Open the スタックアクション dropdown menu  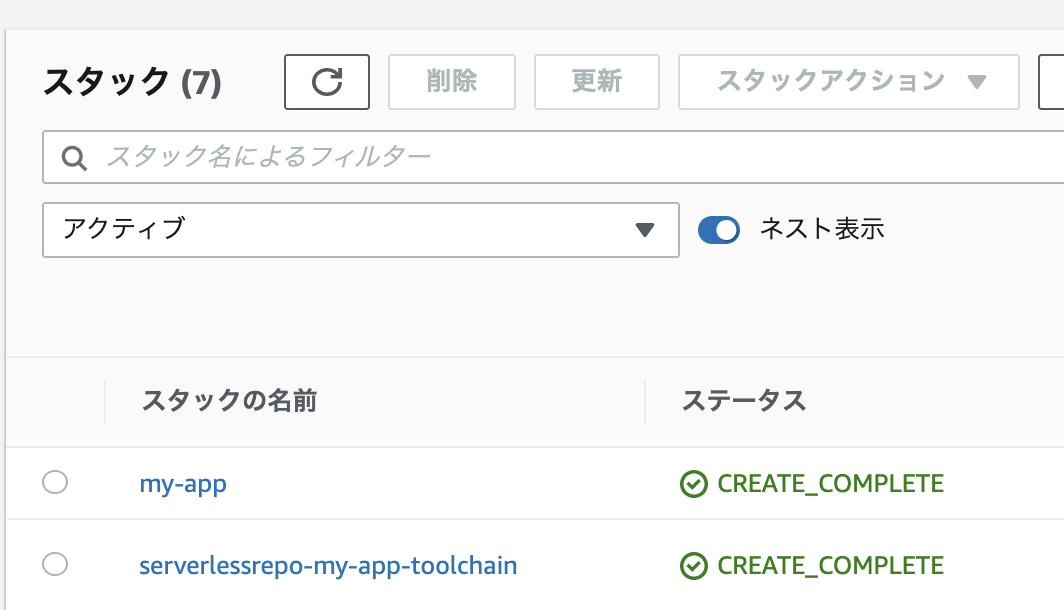pyautogui.click(x=848, y=82)
